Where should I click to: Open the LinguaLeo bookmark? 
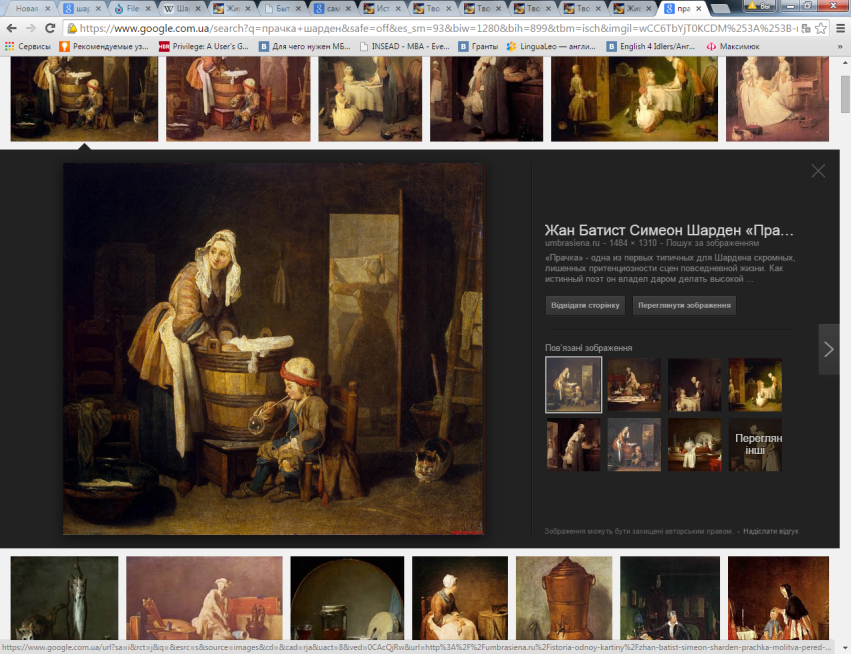551,47
